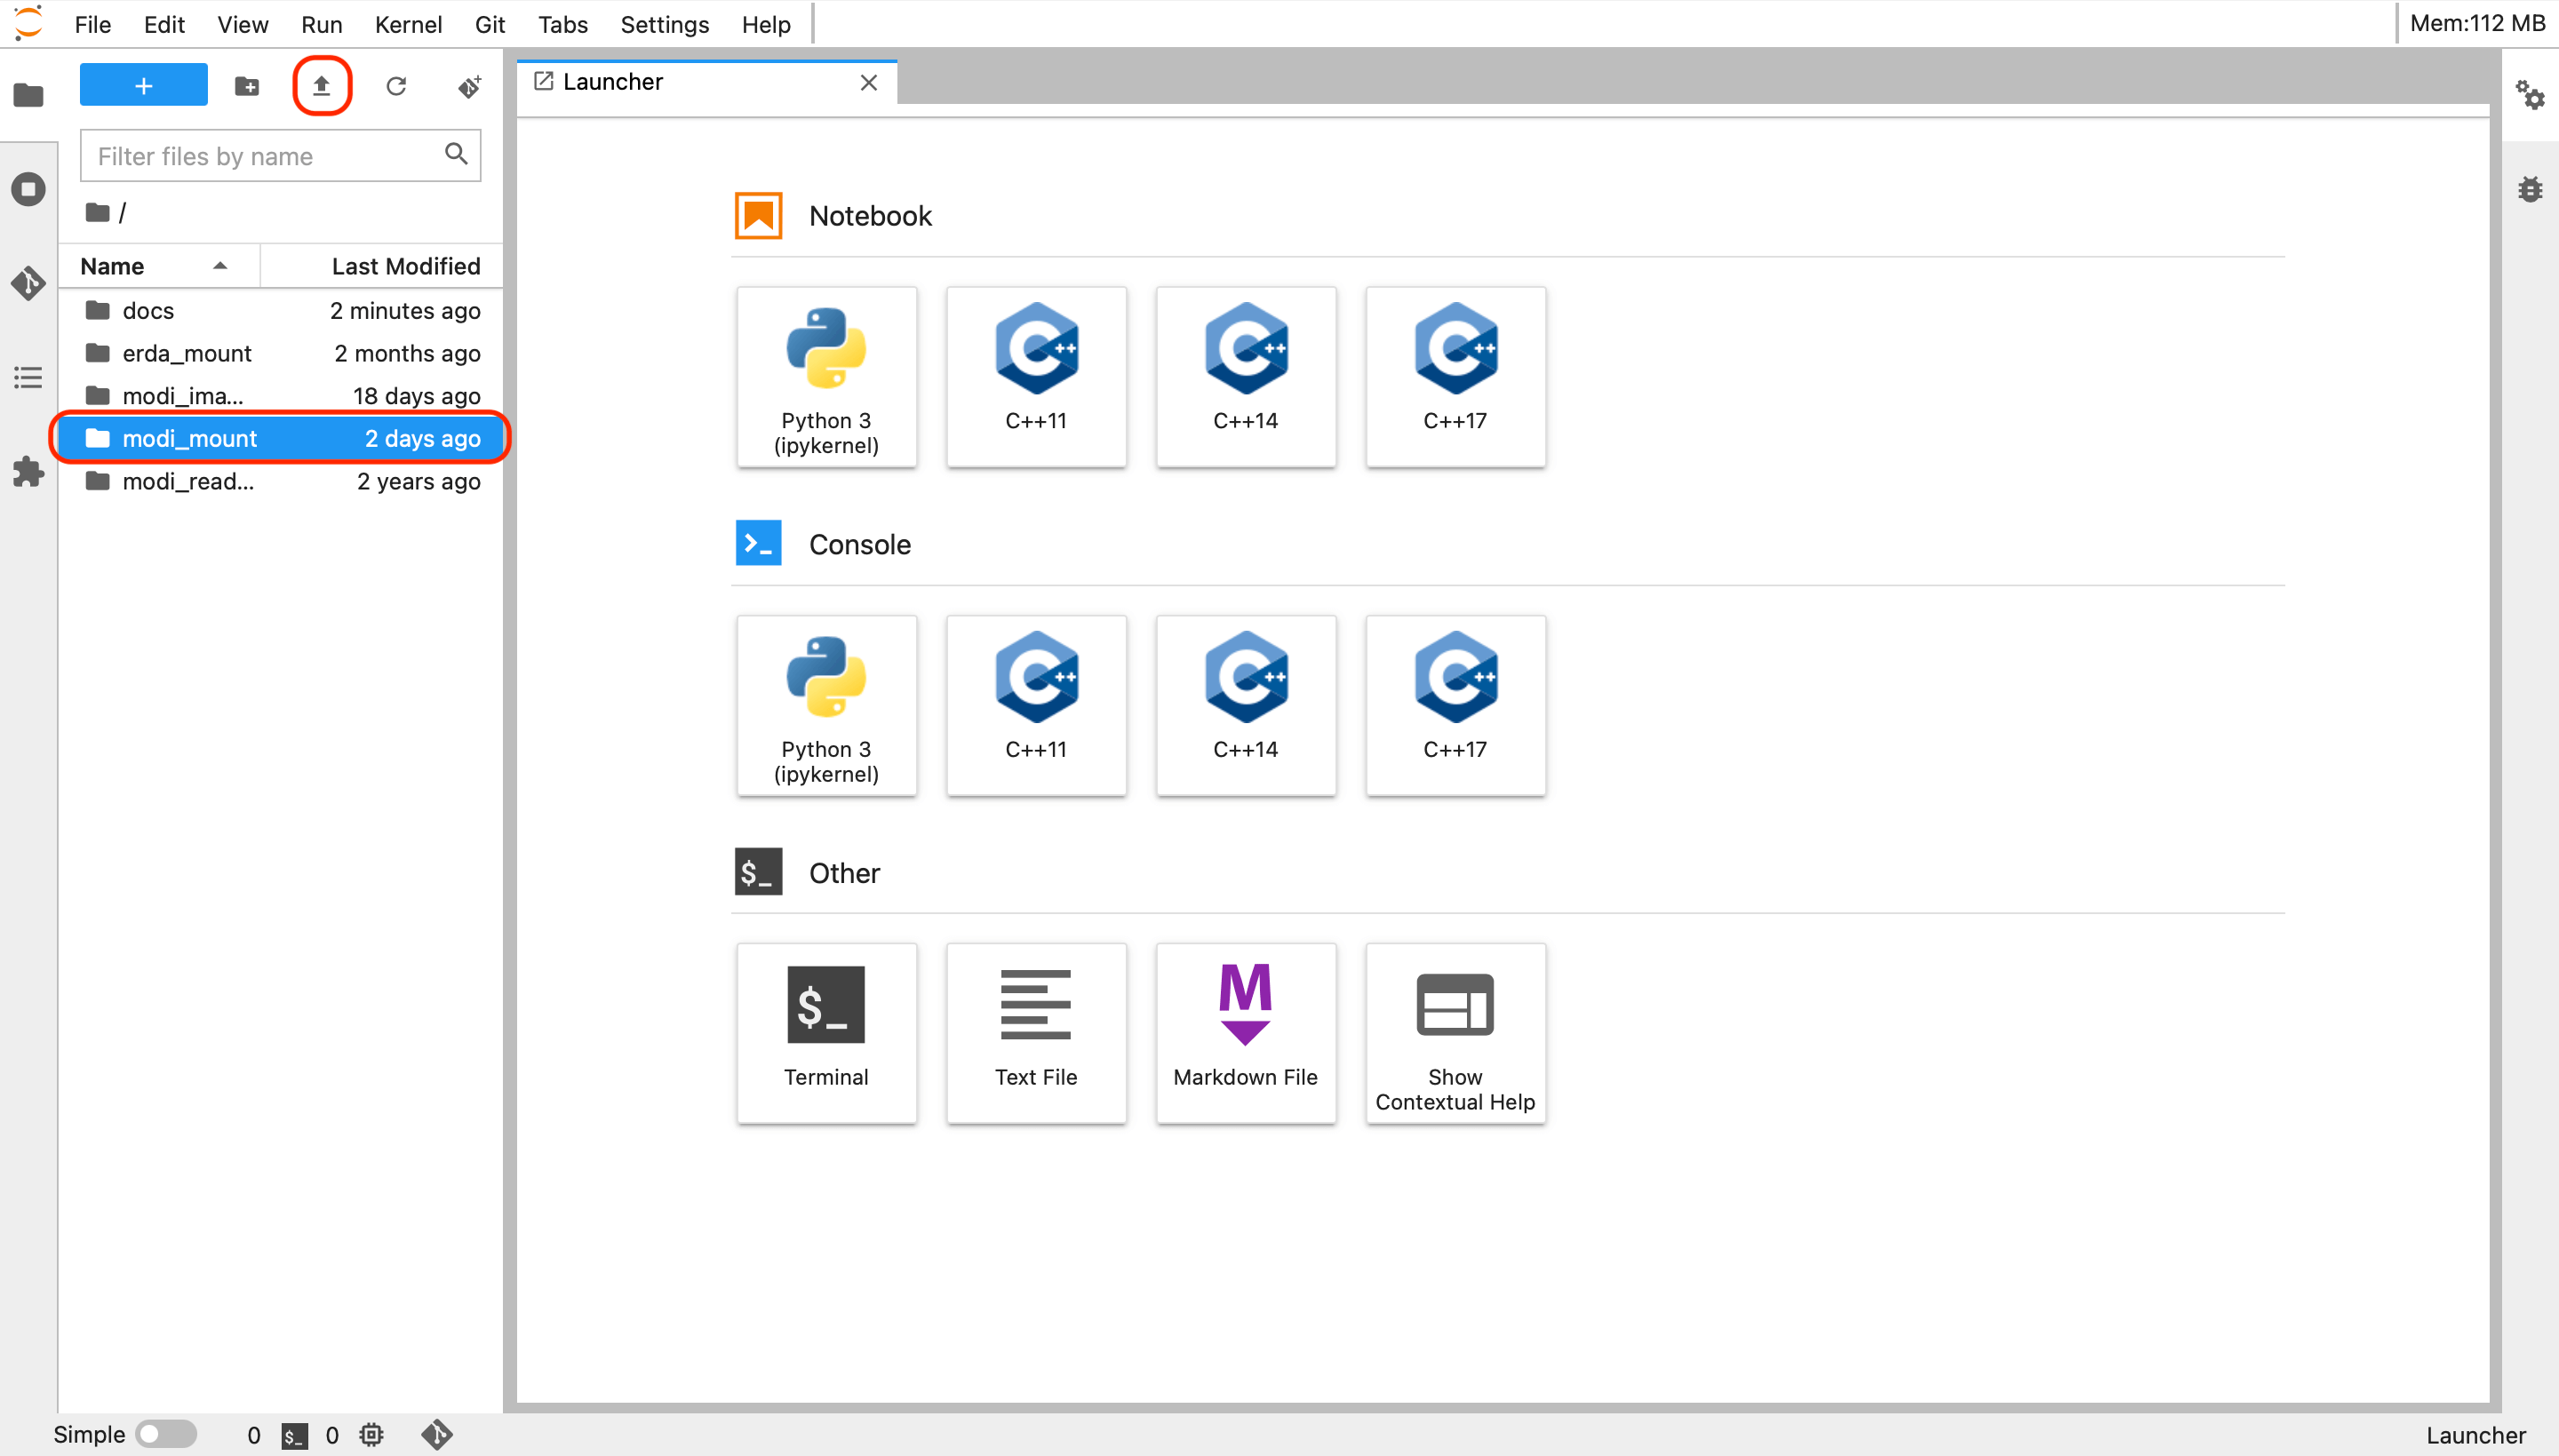Open the Settings menu
Screen dimensions: 2559x1456
pos(664,24)
